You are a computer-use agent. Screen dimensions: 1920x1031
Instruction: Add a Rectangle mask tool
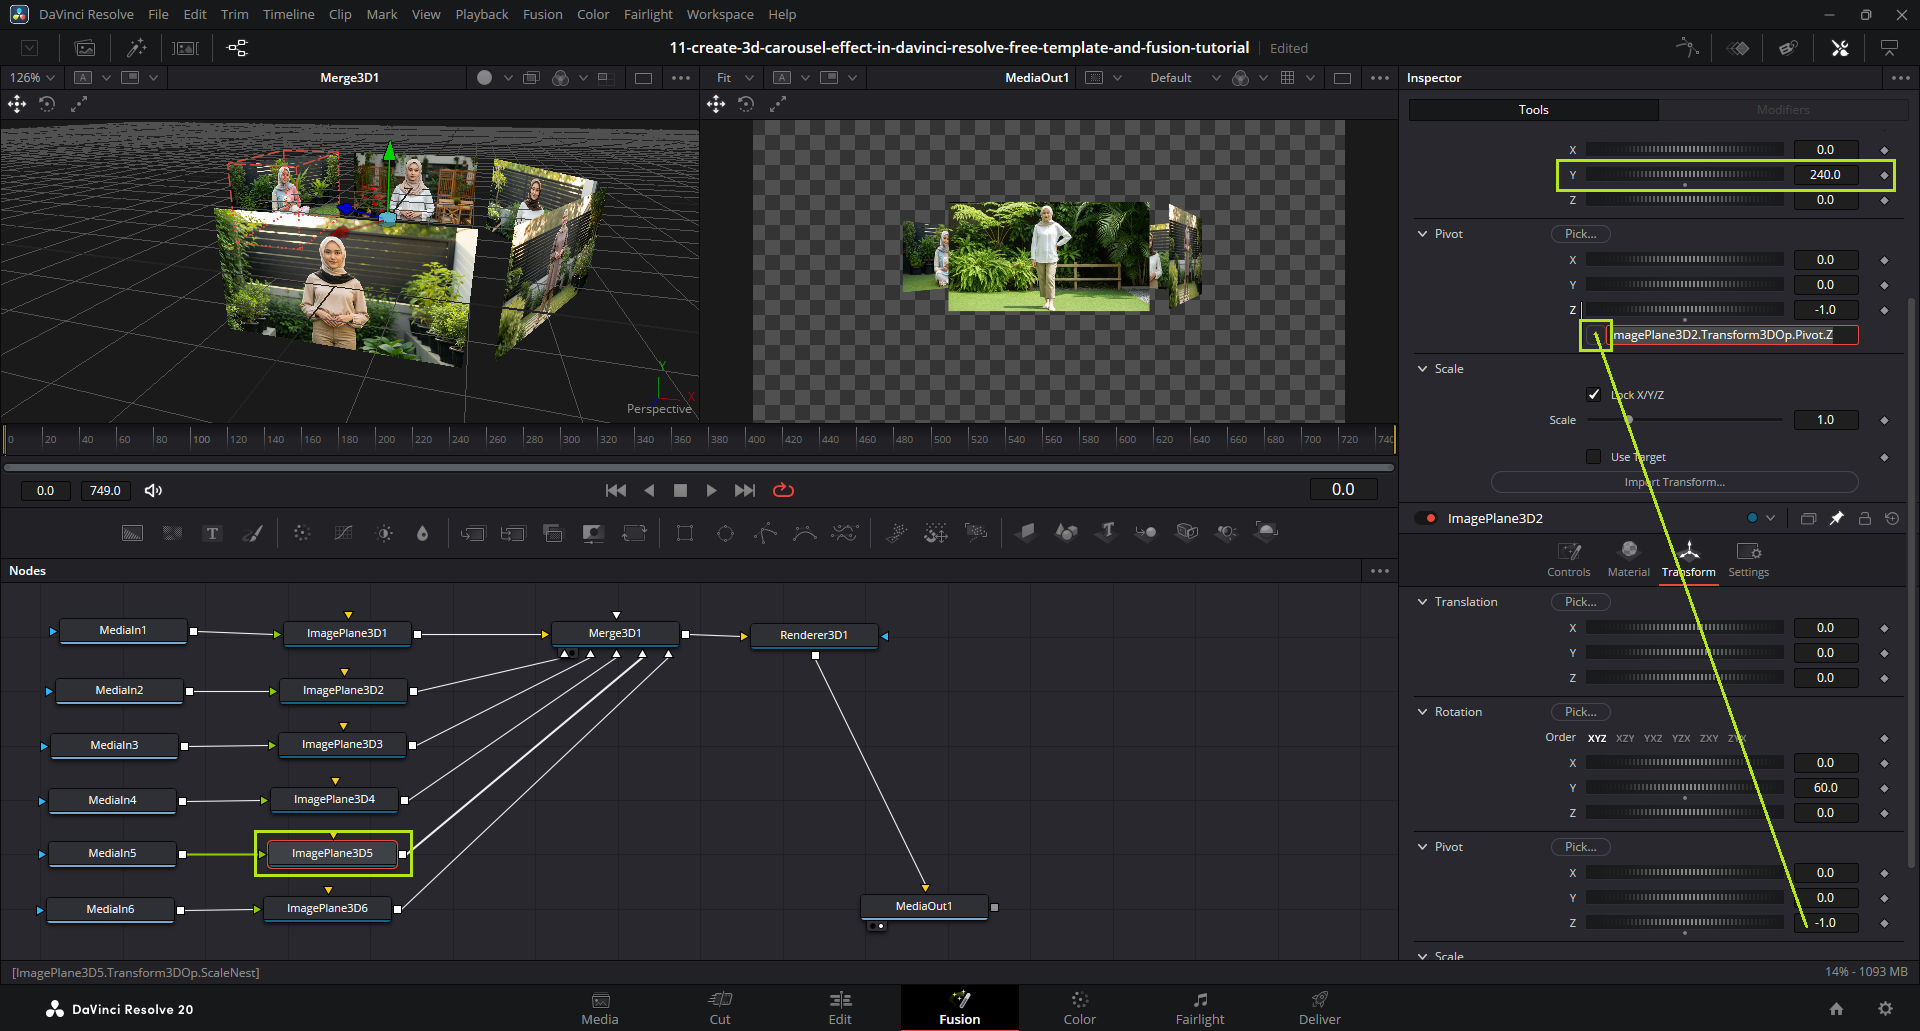point(685,533)
